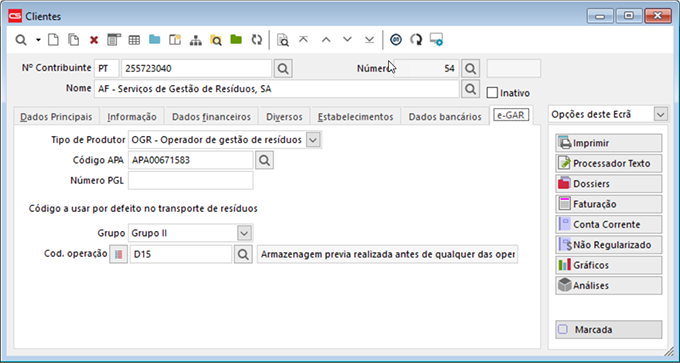Open Conta Corrente

[x=608, y=224]
